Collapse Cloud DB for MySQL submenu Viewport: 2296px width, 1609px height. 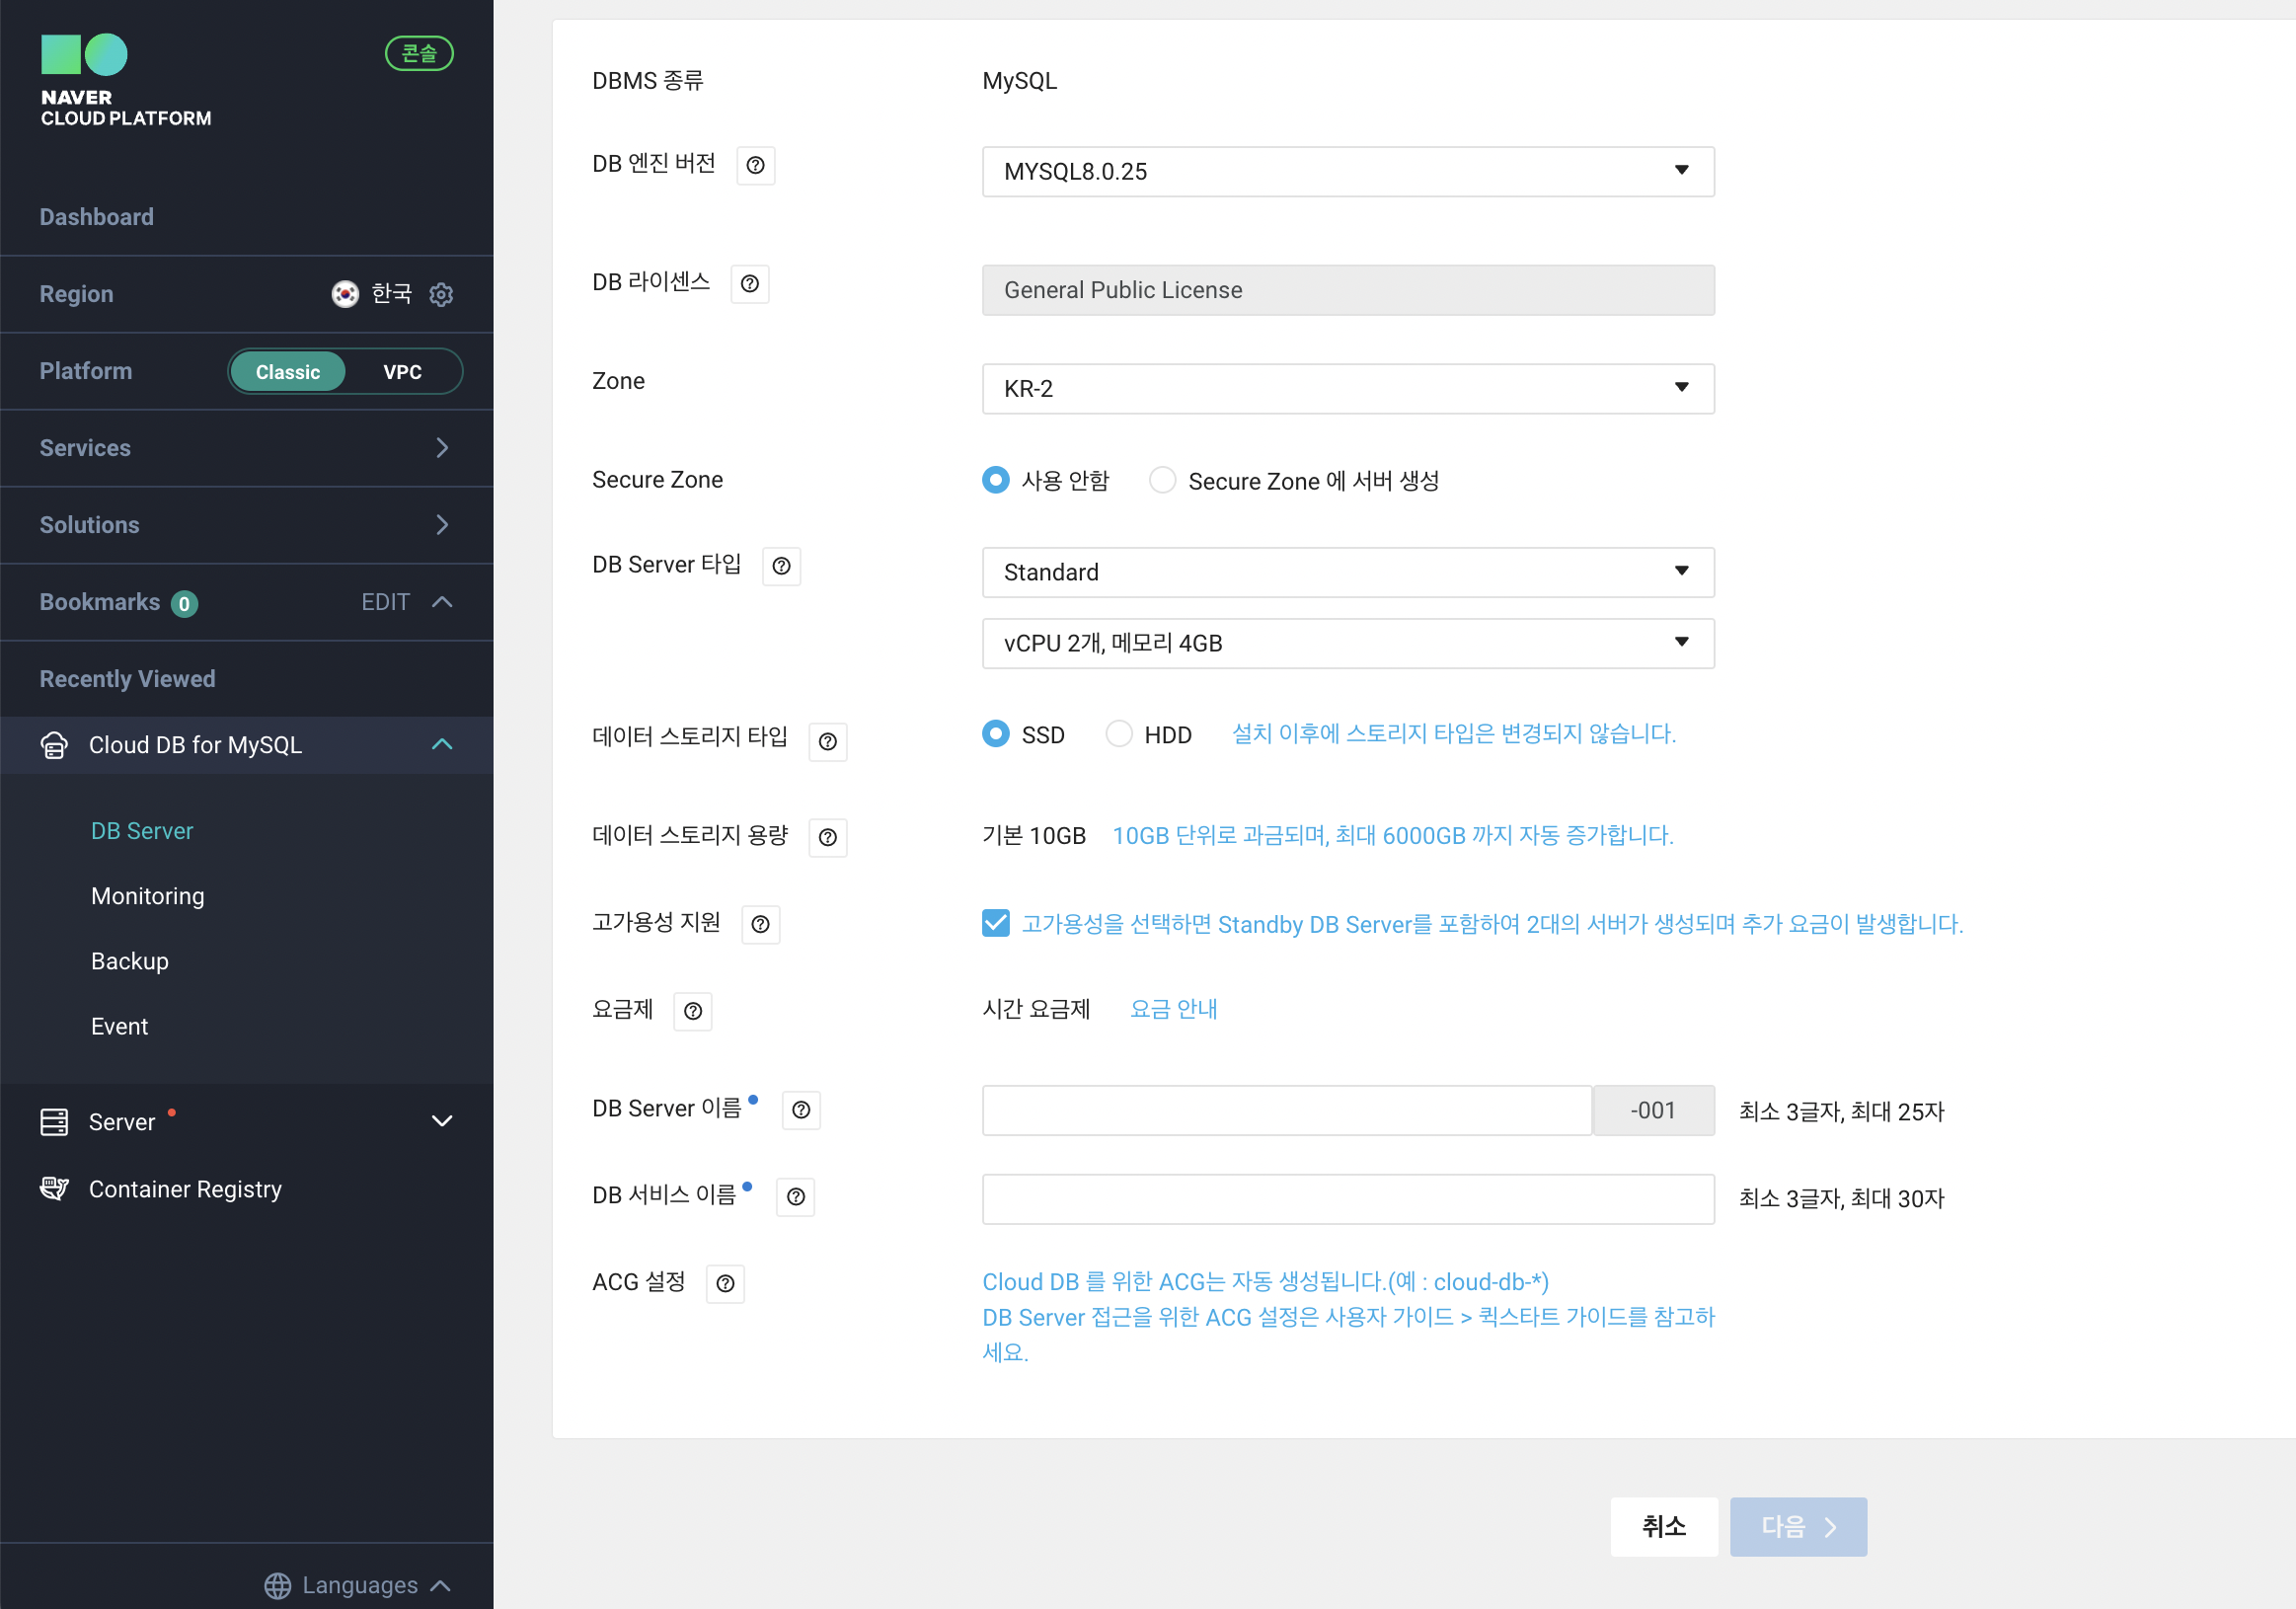(442, 745)
